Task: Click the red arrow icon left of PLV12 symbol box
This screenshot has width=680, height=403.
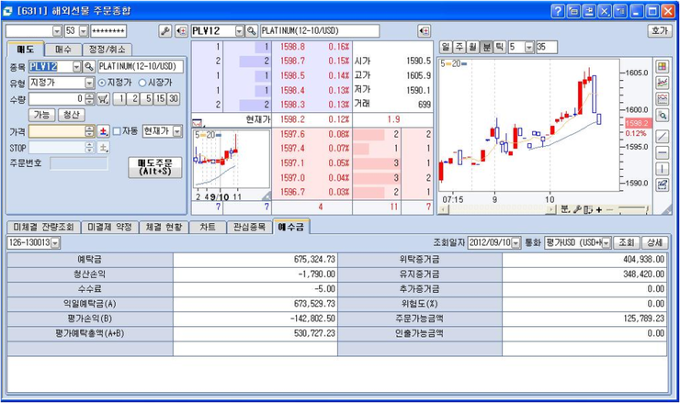Action: click(181, 31)
